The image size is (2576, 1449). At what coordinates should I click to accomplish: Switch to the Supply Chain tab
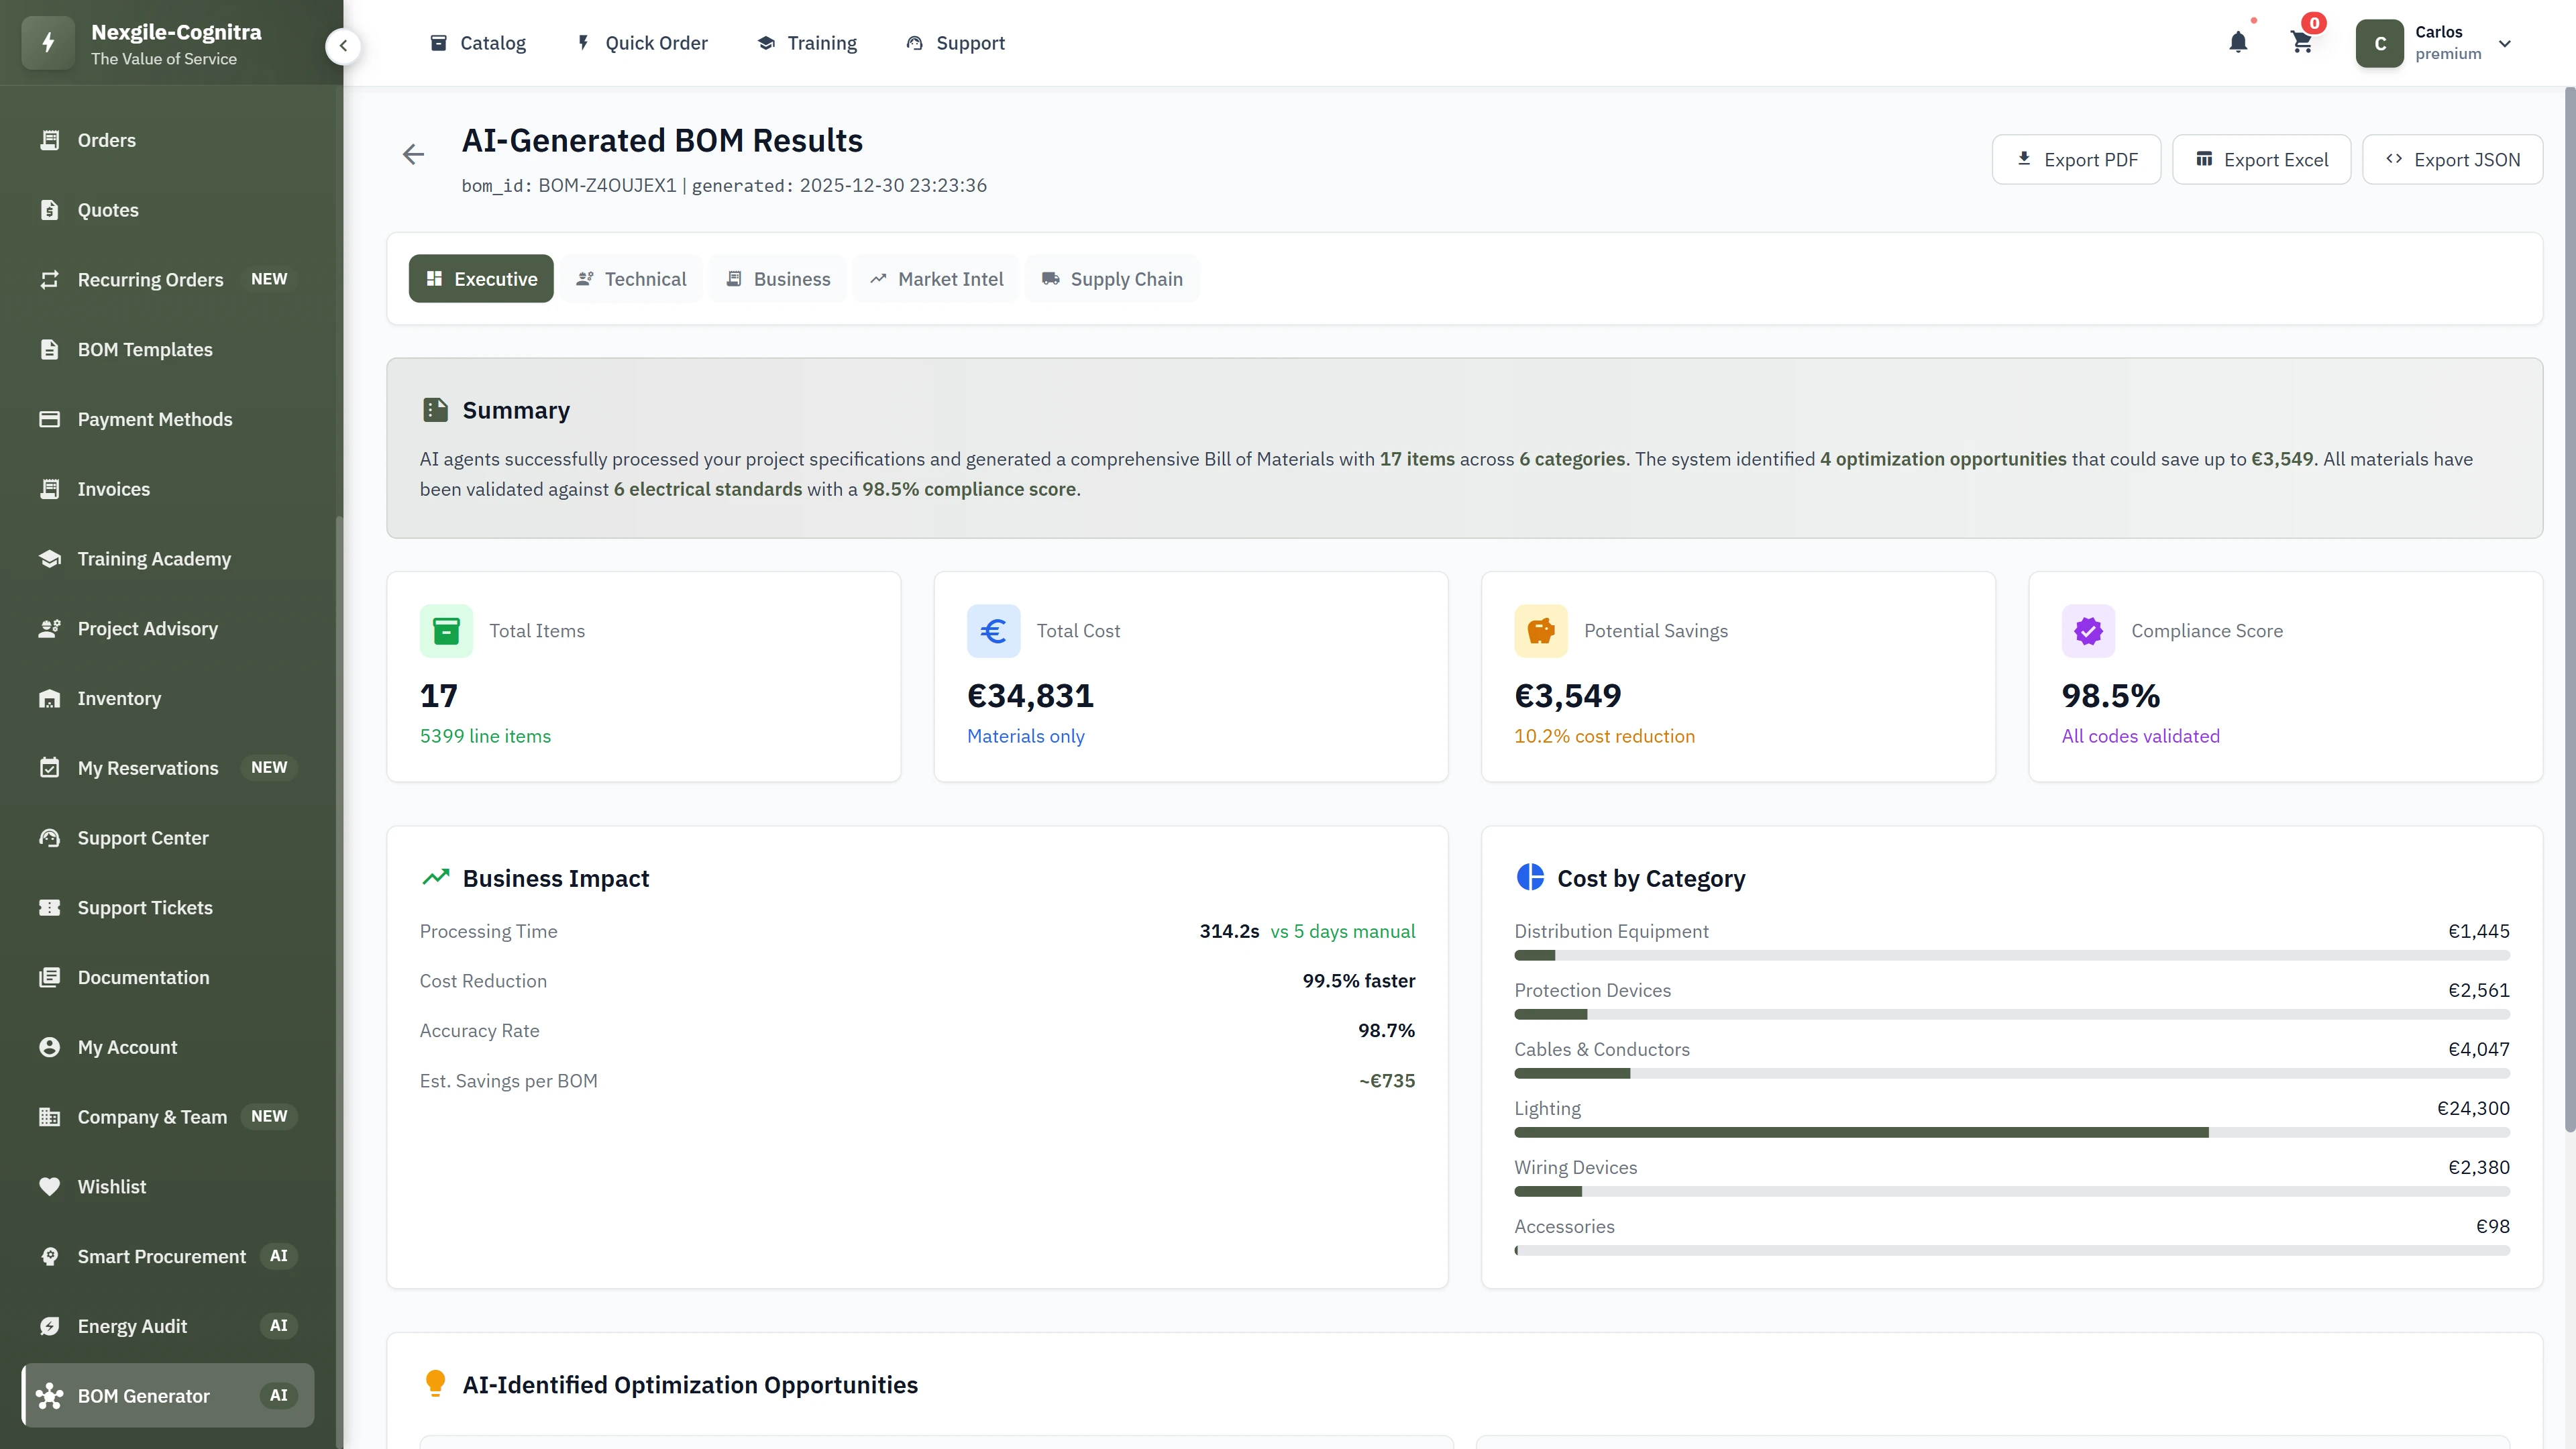[1112, 278]
